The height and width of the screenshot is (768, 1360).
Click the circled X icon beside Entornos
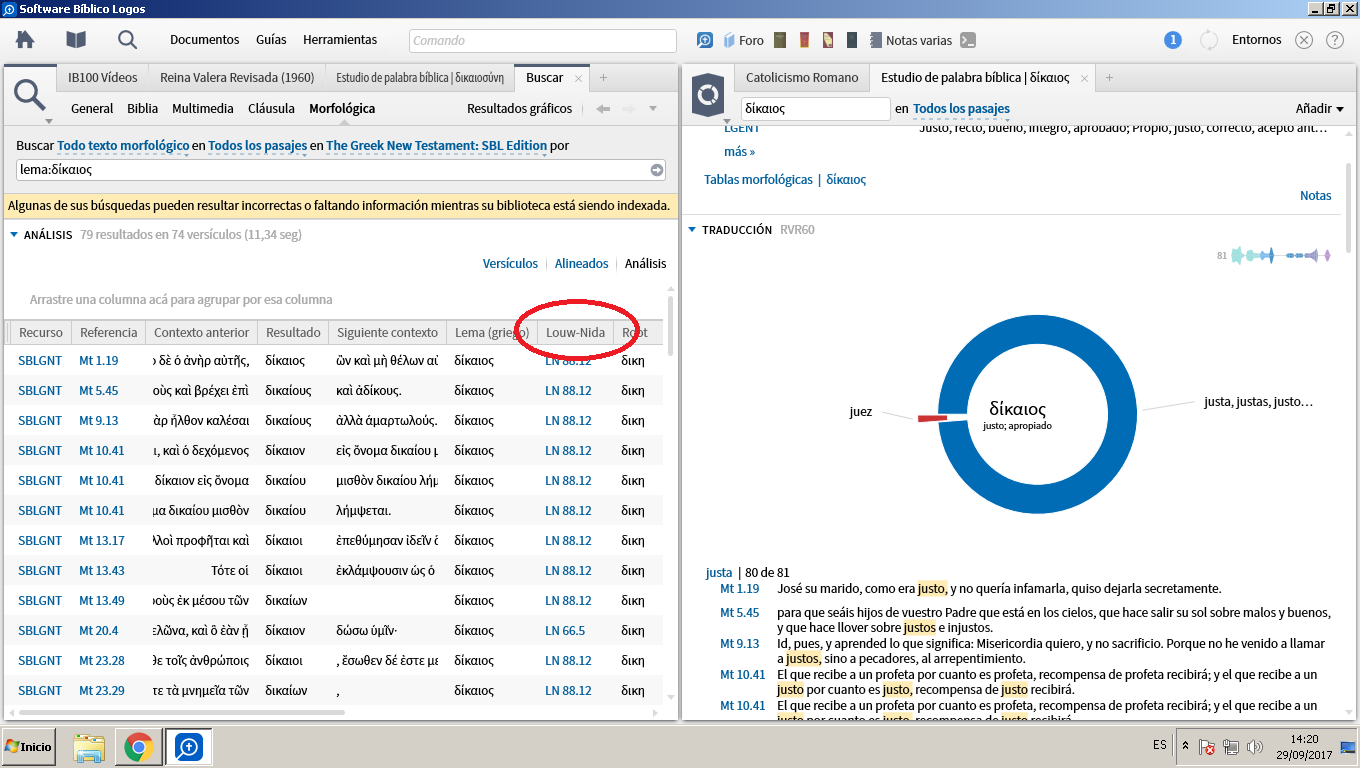coord(1304,40)
